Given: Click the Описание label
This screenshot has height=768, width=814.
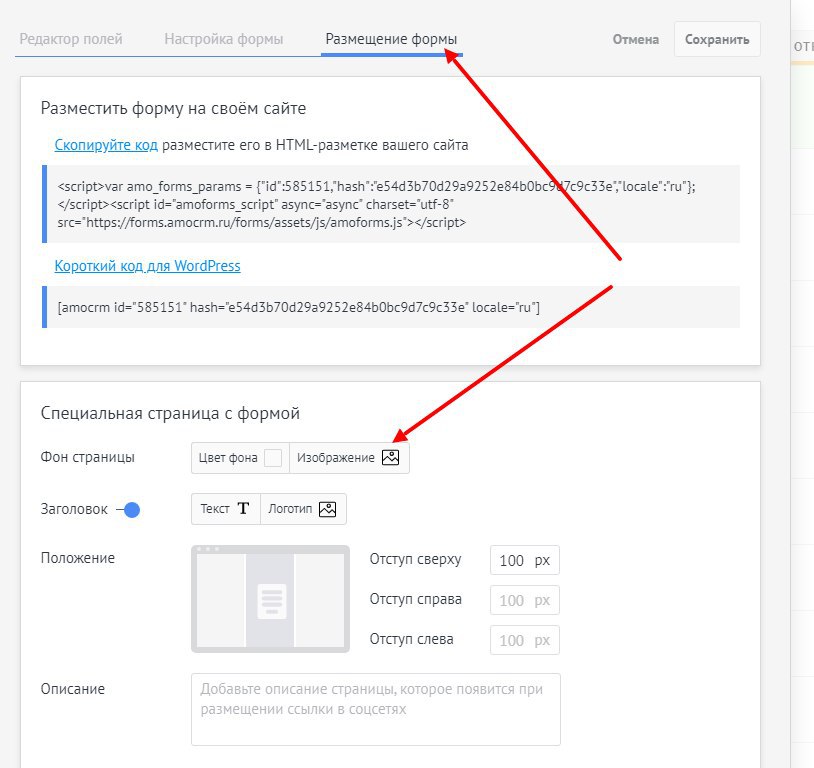Looking at the screenshot, I should (73, 689).
